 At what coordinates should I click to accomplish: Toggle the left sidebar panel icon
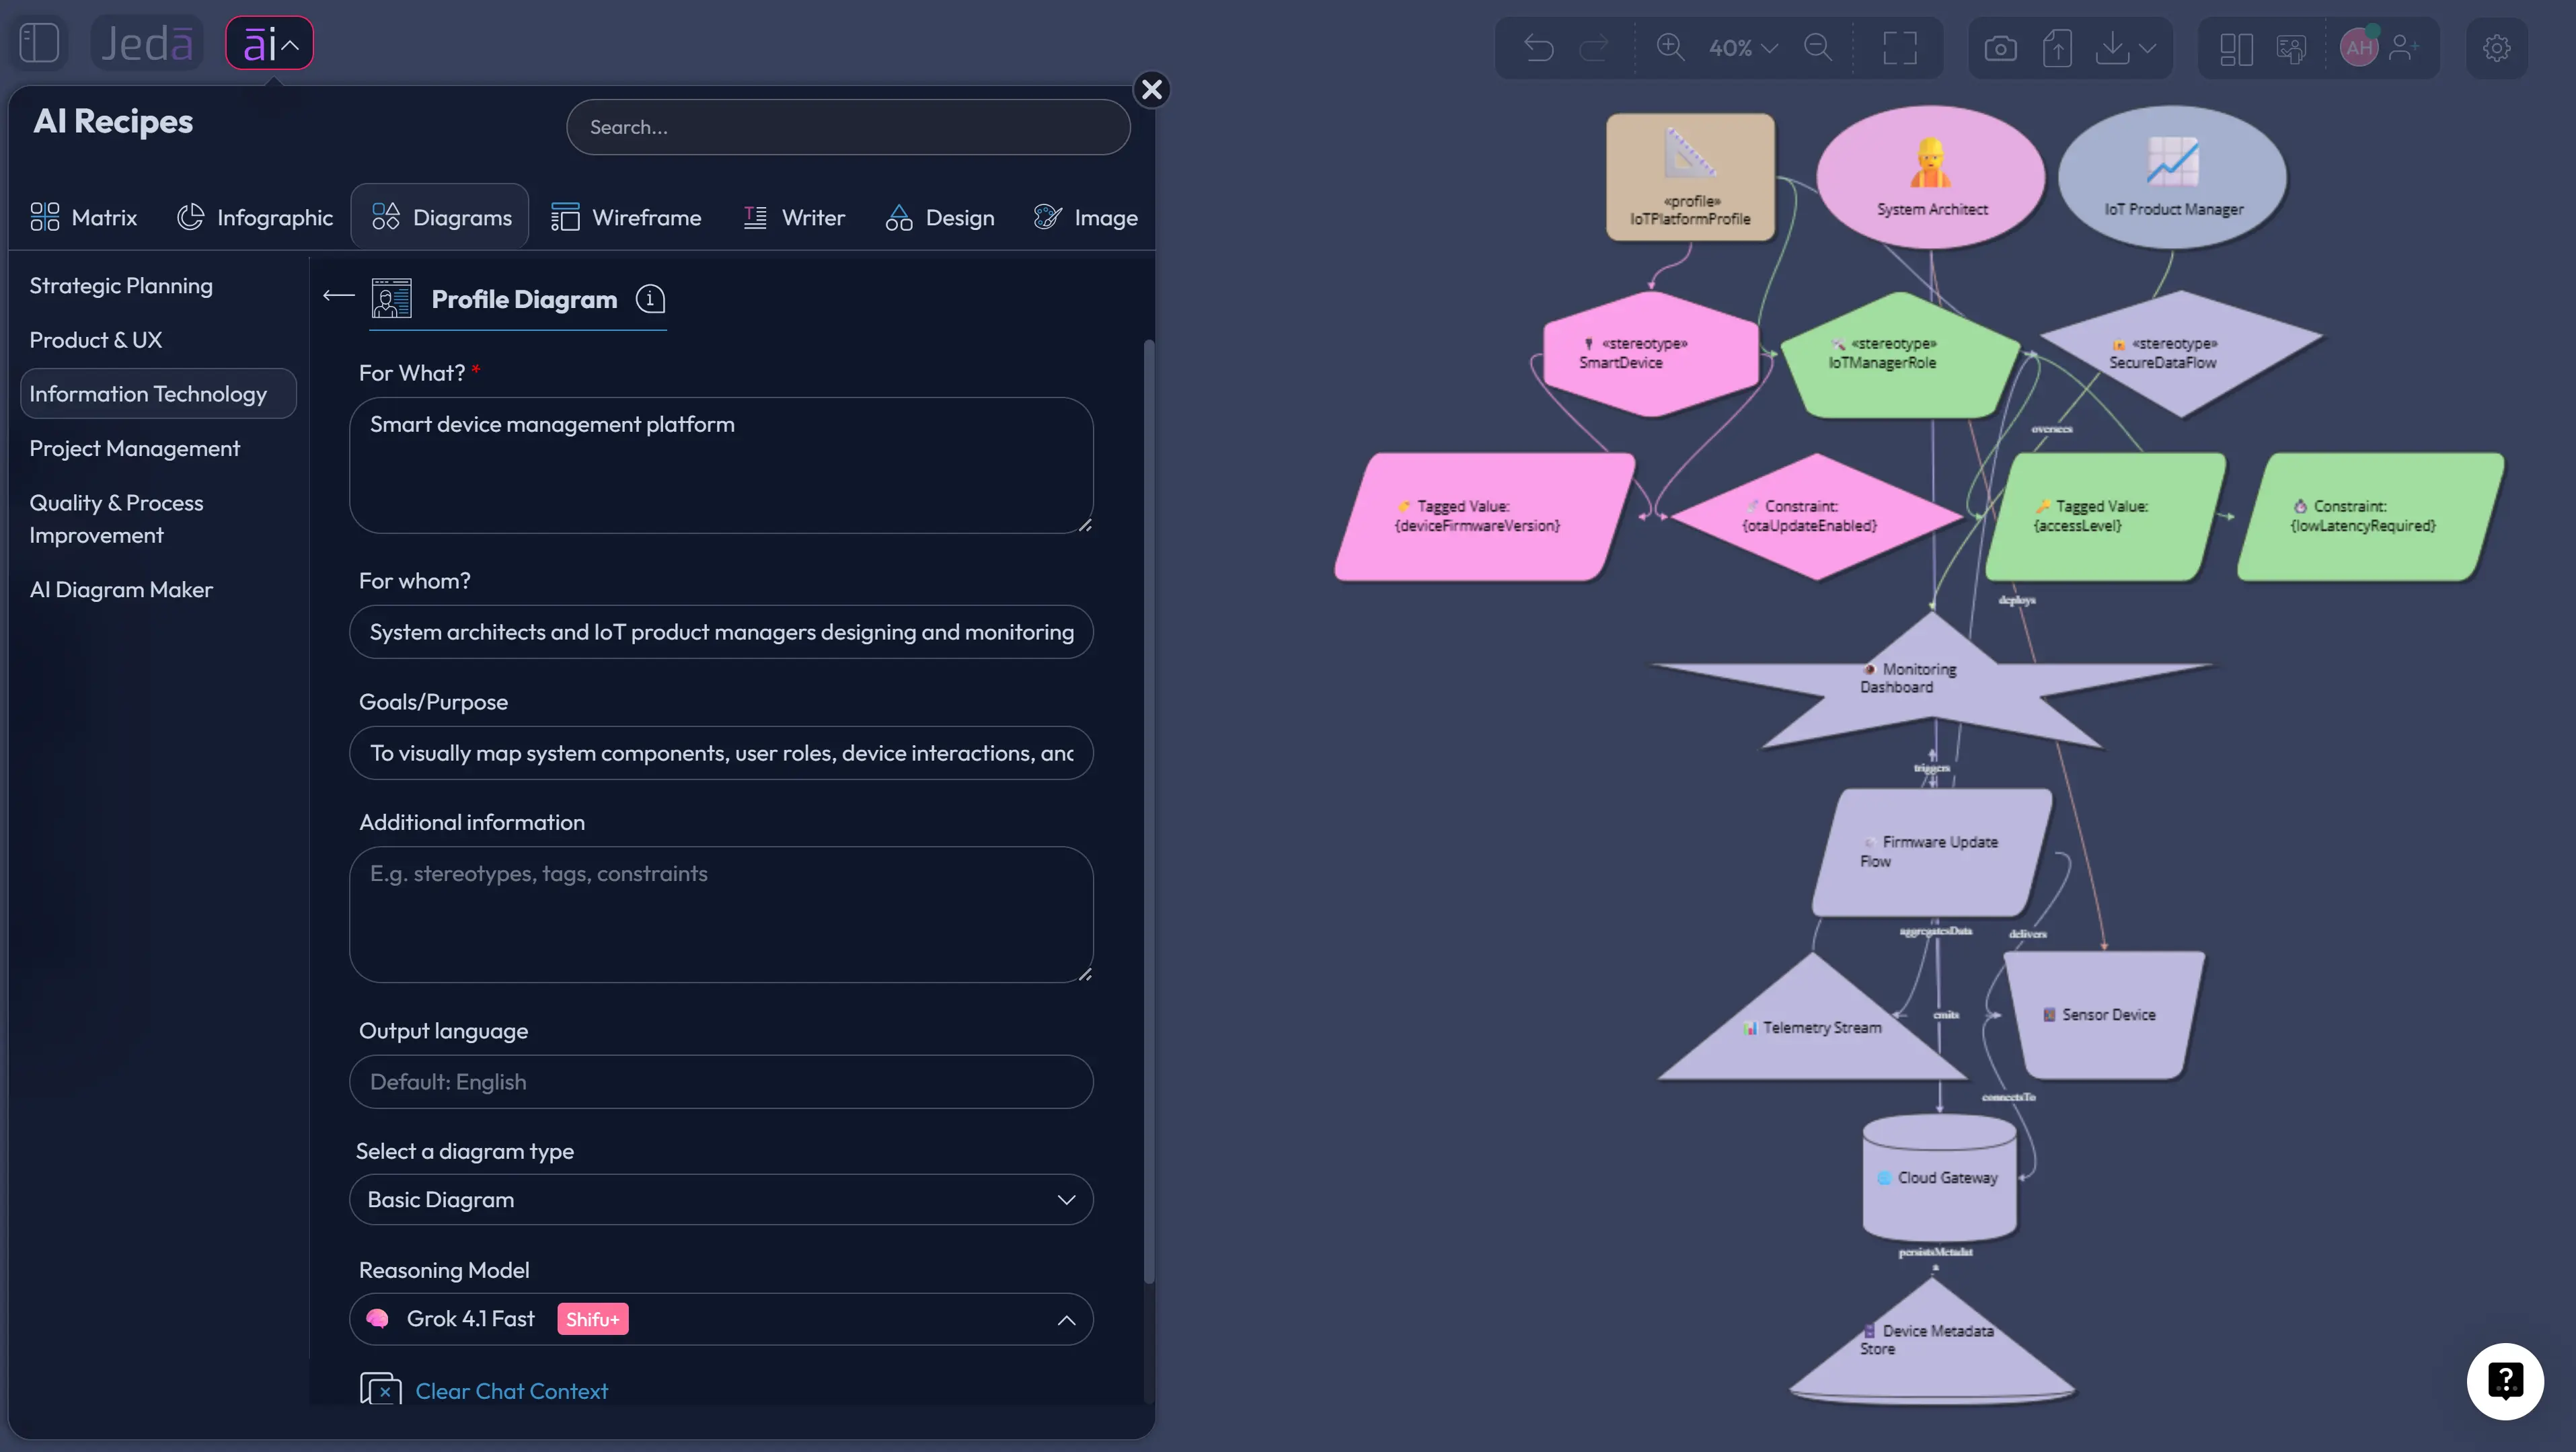coord(40,44)
